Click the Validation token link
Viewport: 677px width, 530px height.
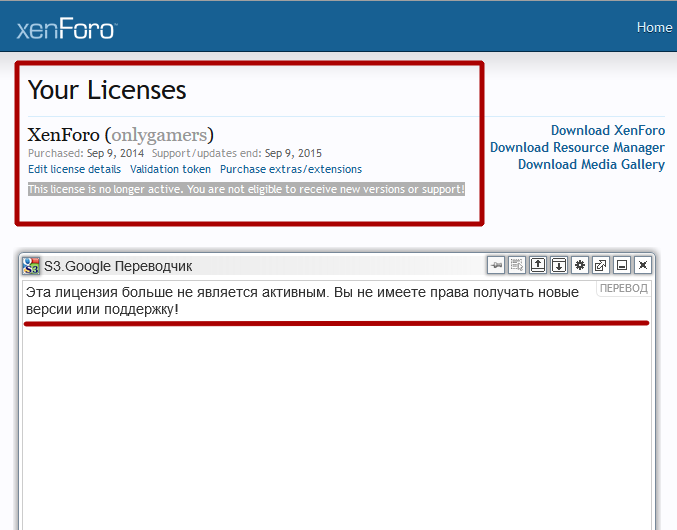point(170,170)
